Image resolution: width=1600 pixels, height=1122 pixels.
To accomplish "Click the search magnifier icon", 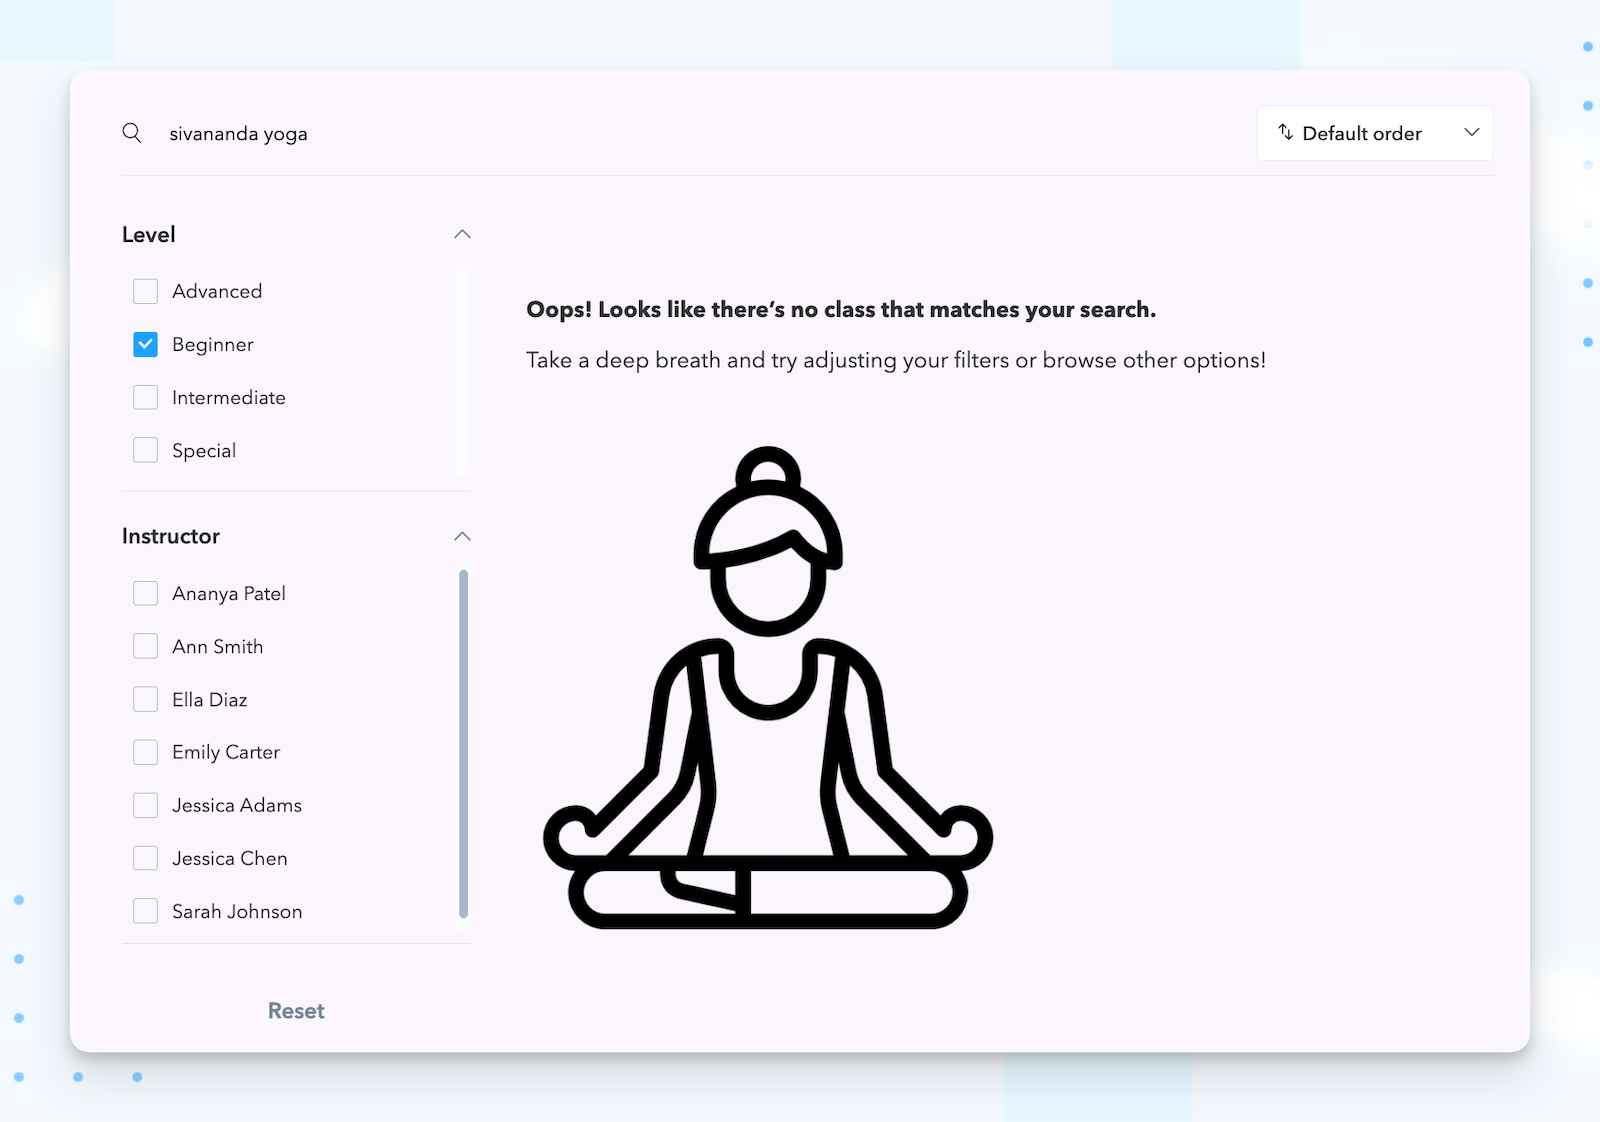I will [132, 133].
